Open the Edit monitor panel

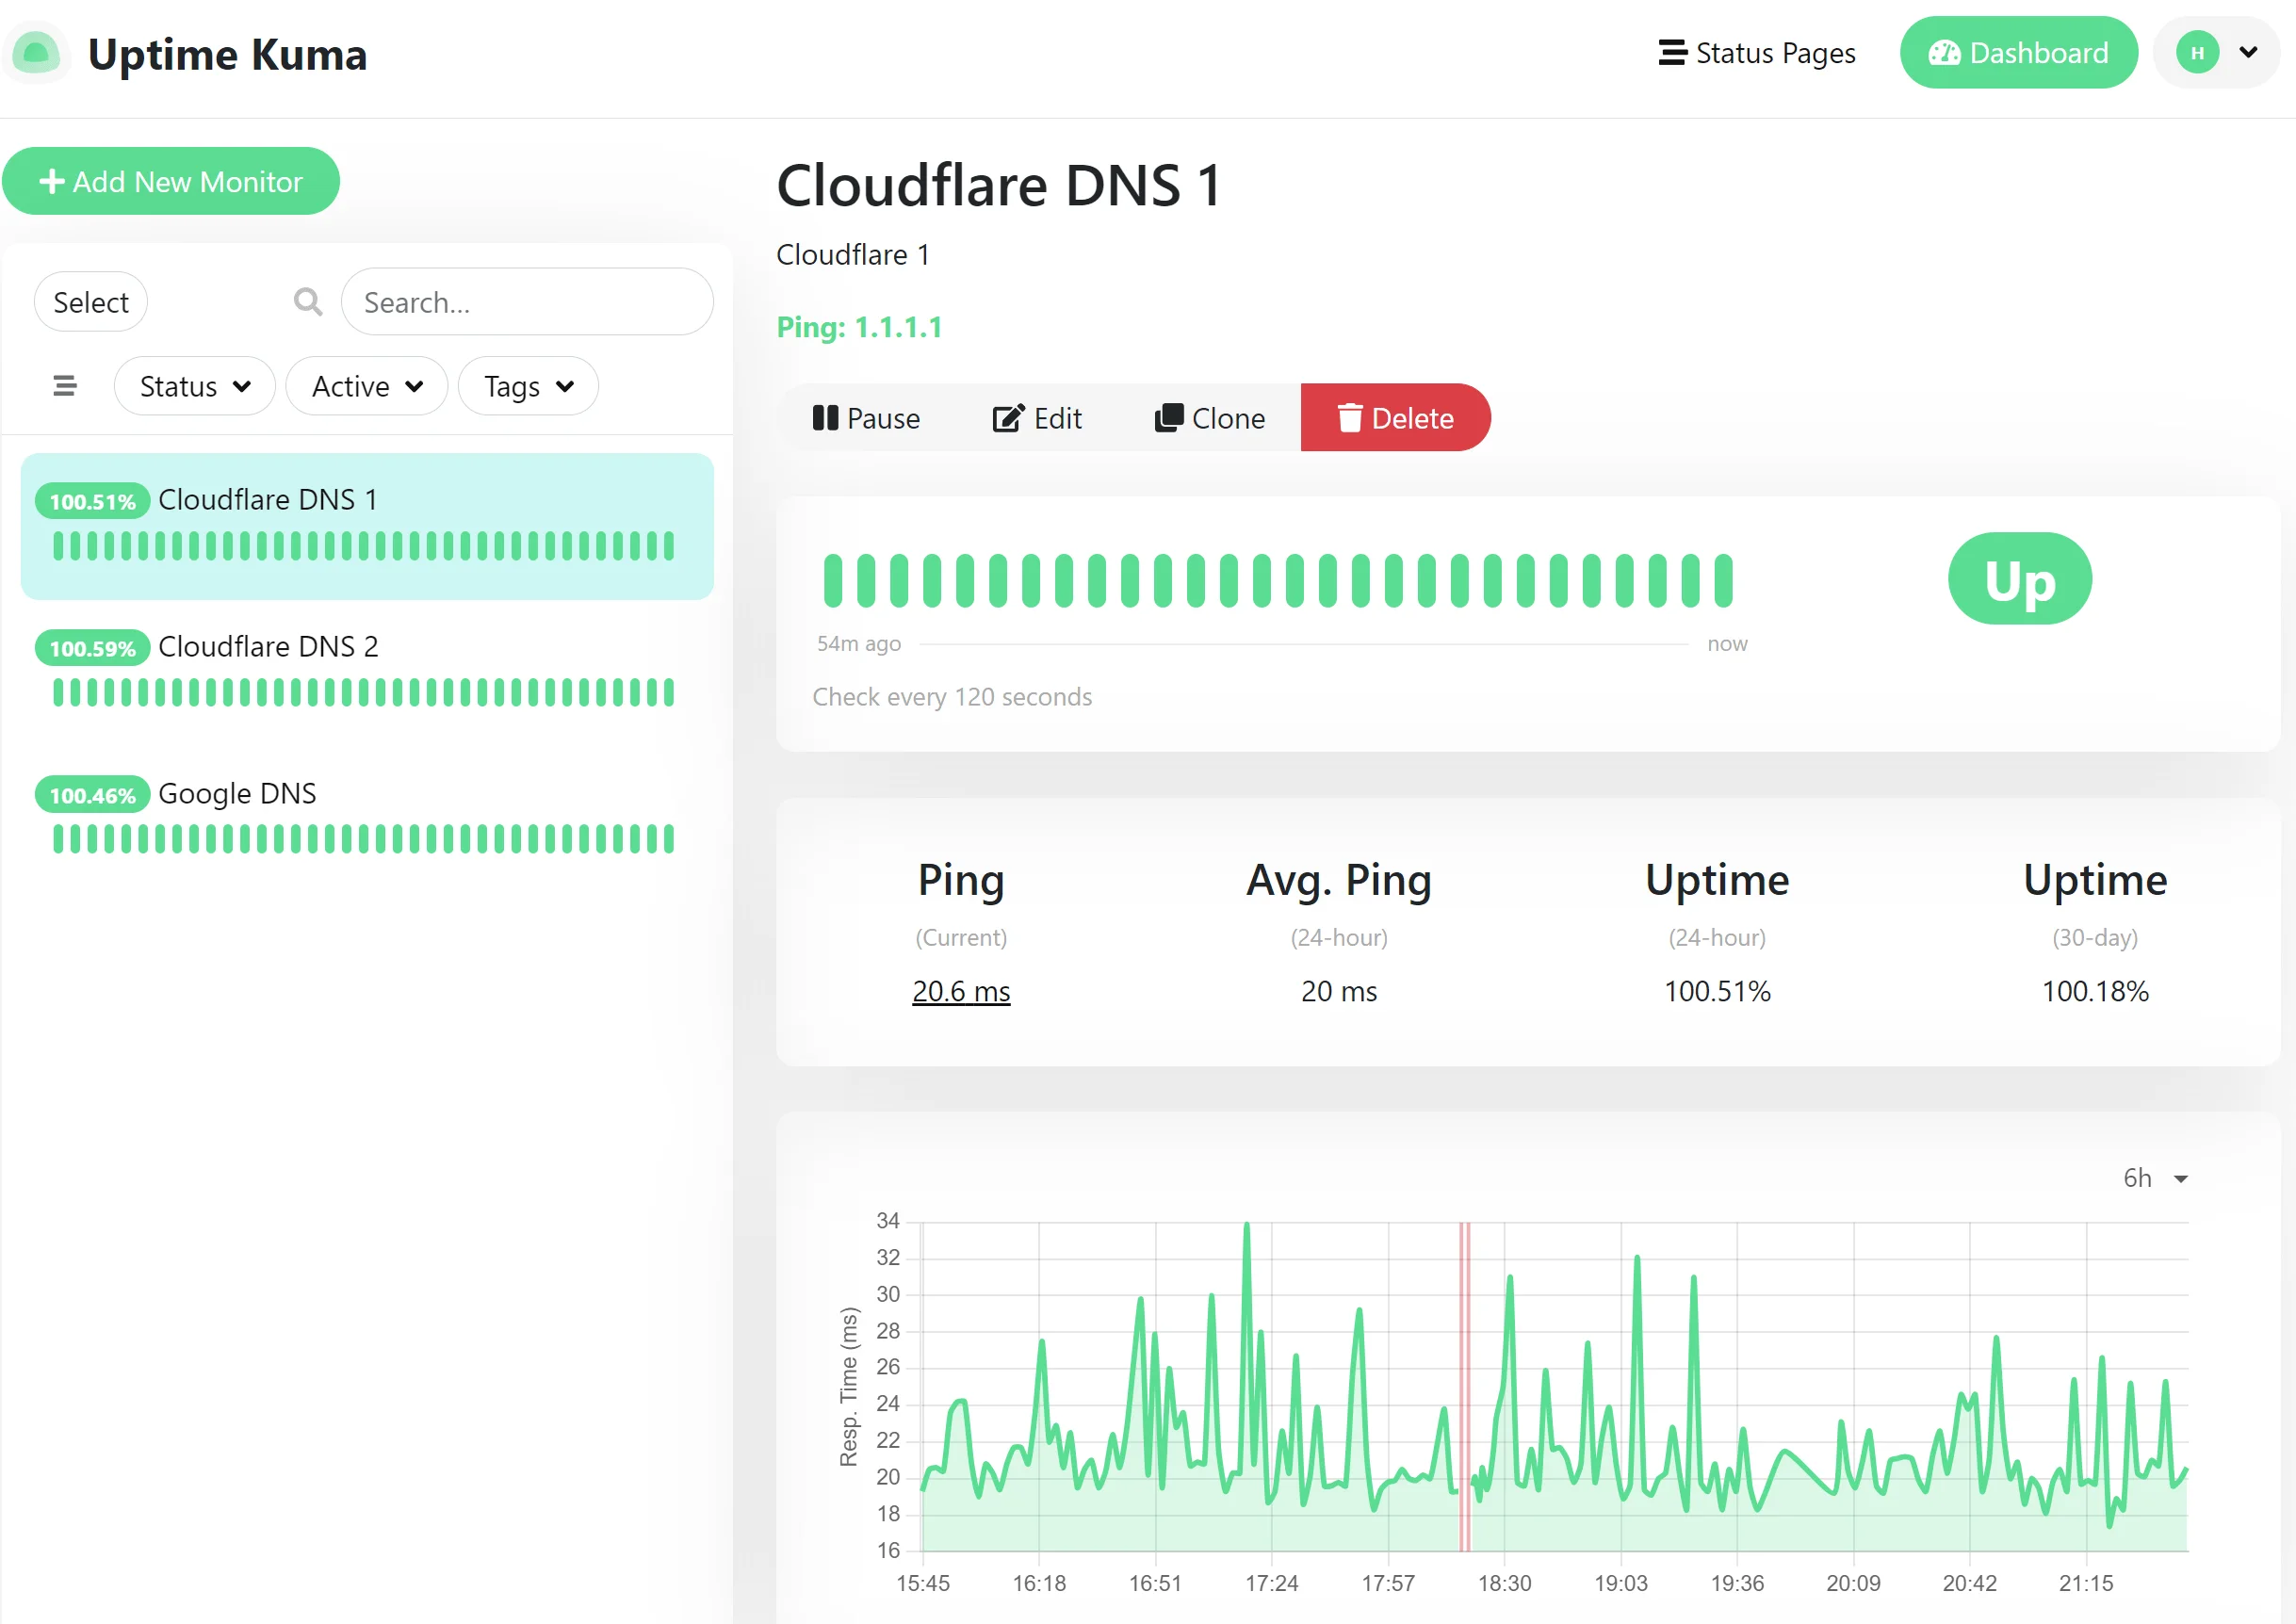pos(1037,417)
